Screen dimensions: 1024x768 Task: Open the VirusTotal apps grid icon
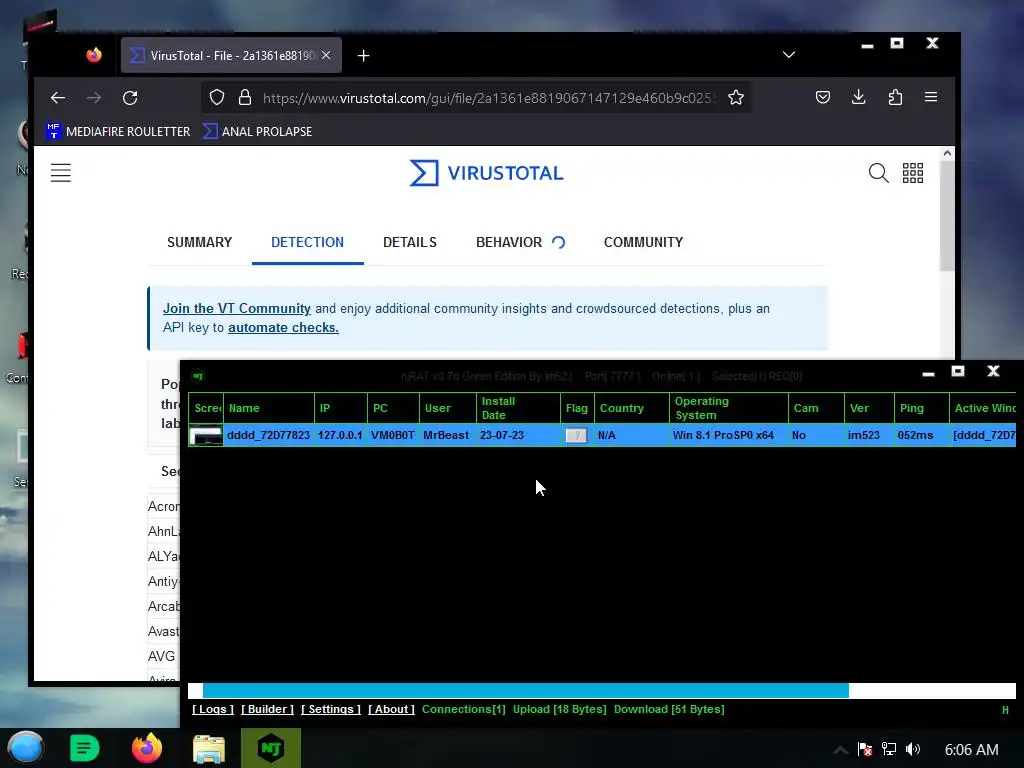913,173
